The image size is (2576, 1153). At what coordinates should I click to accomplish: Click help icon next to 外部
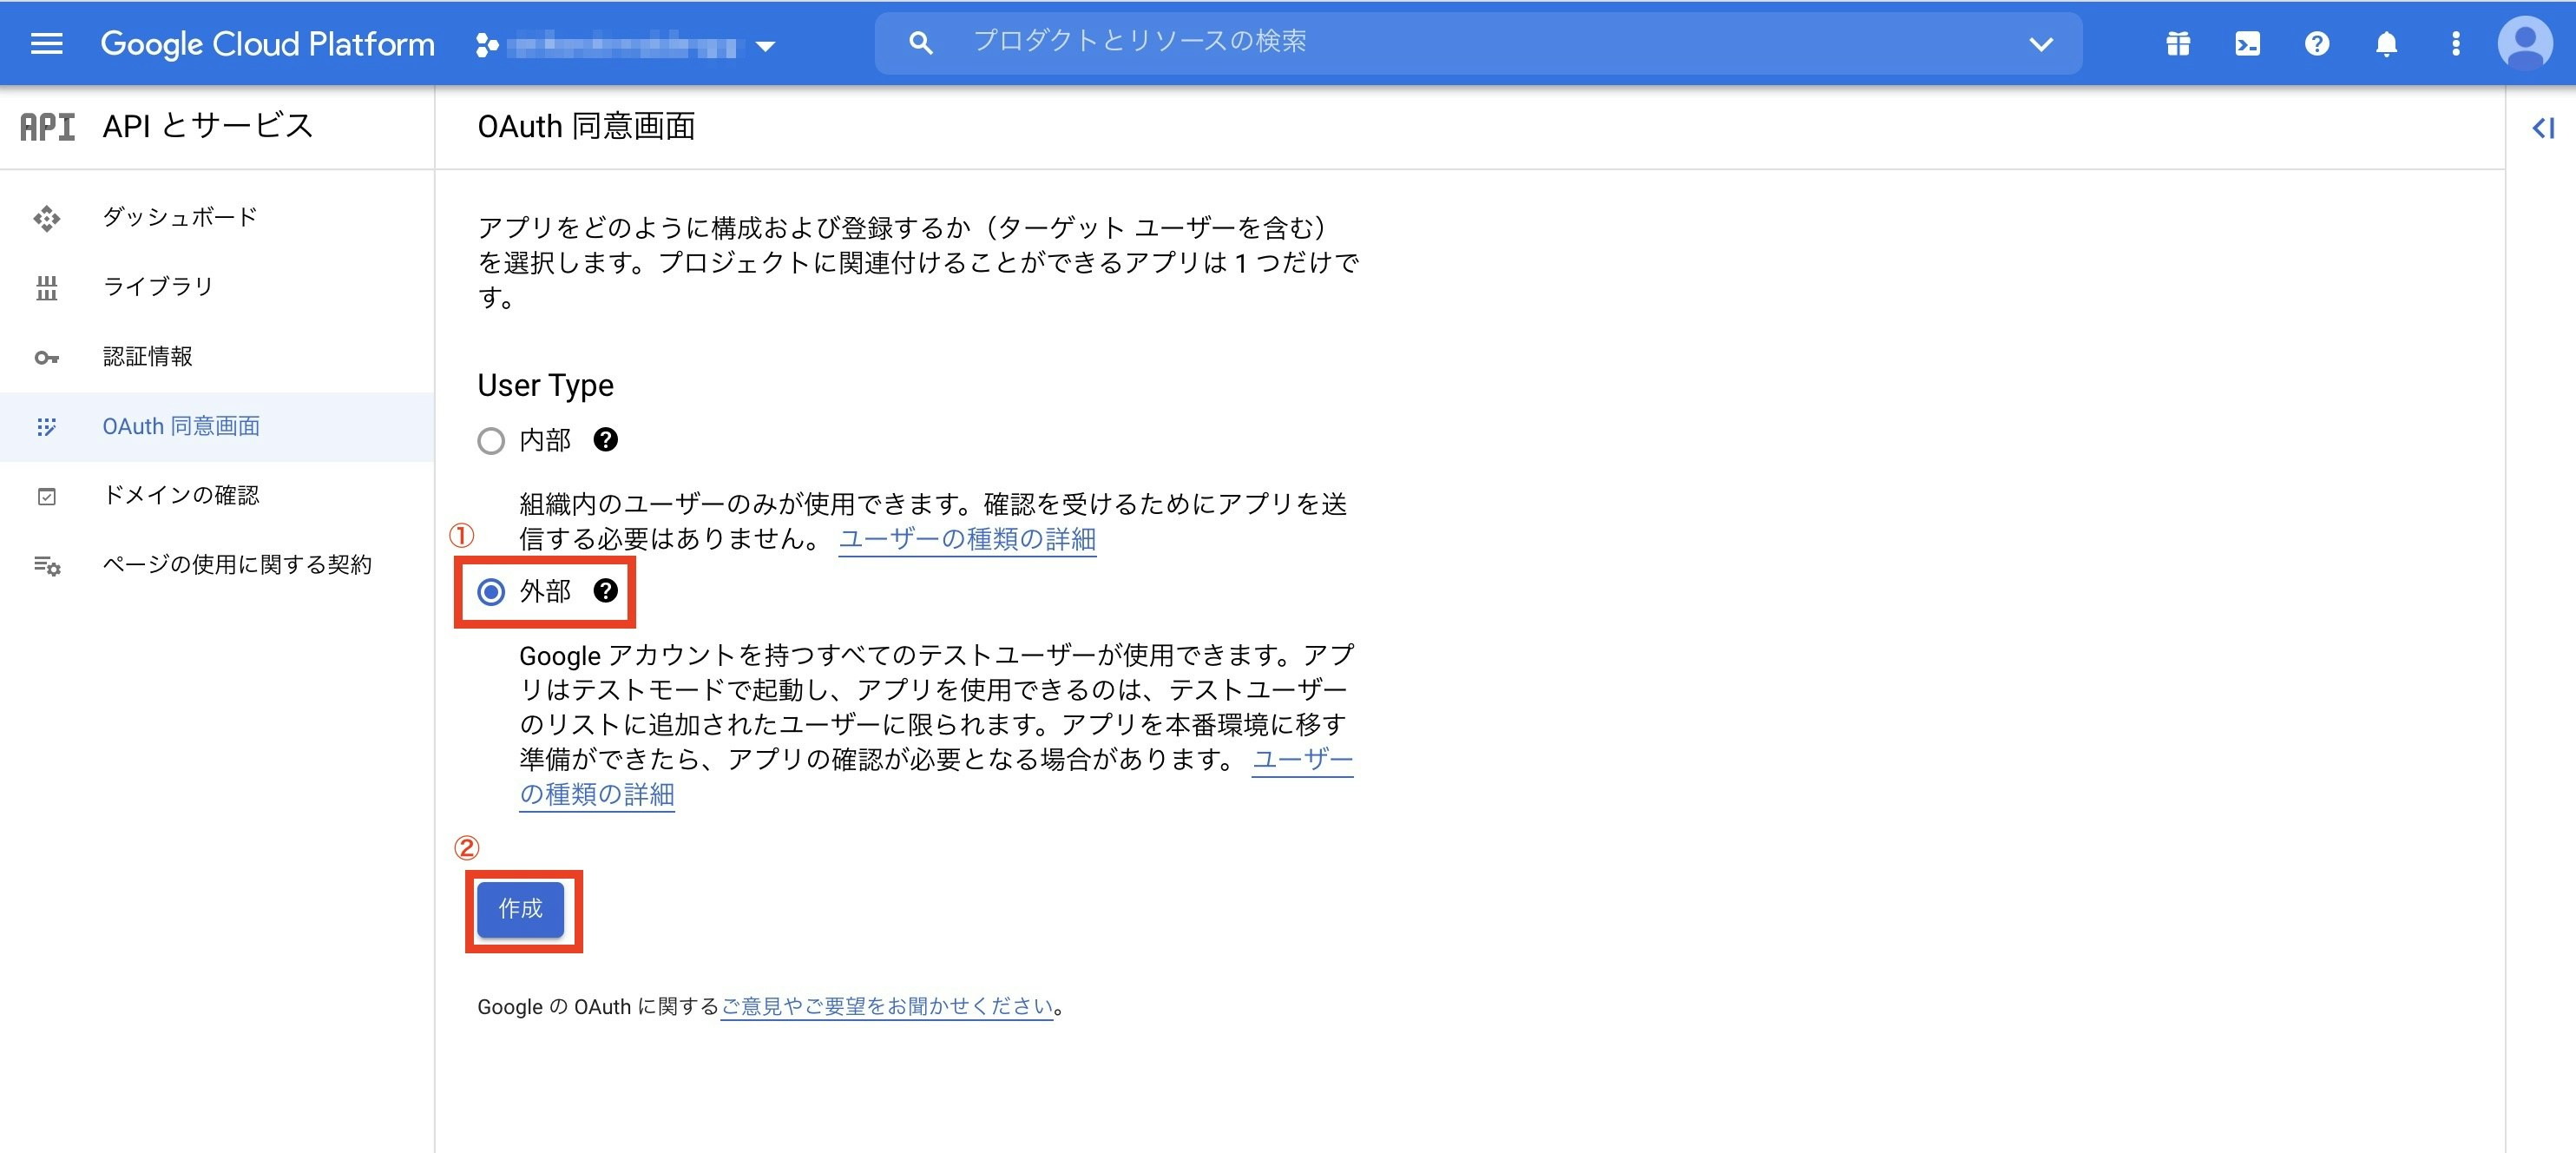point(605,591)
